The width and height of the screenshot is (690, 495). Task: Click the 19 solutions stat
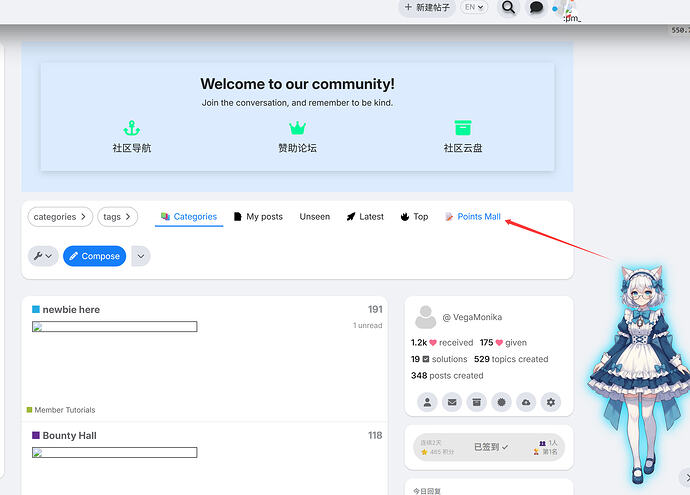439,359
